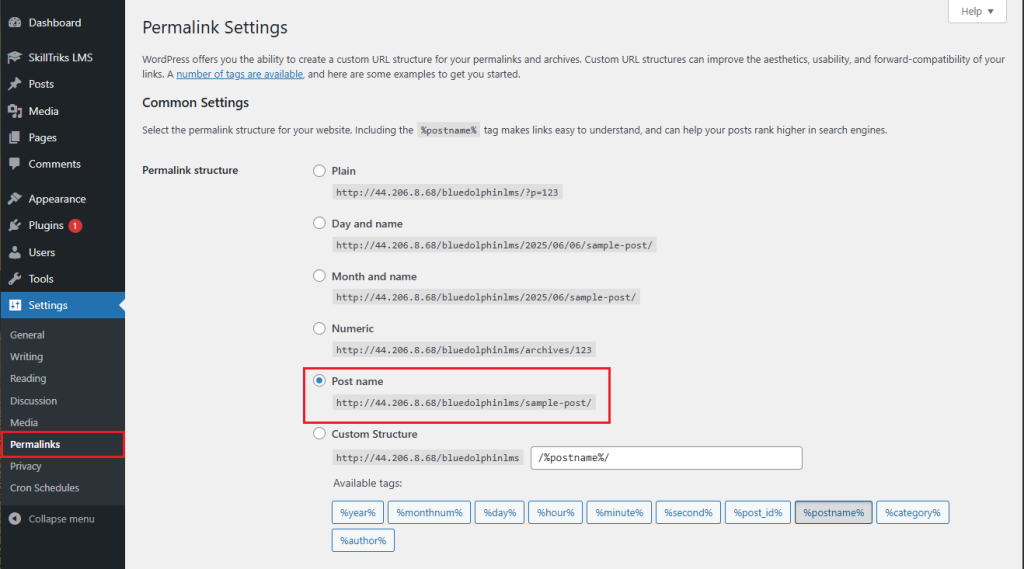
Task: Open Comments speech bubble icon
Action: 14,164
